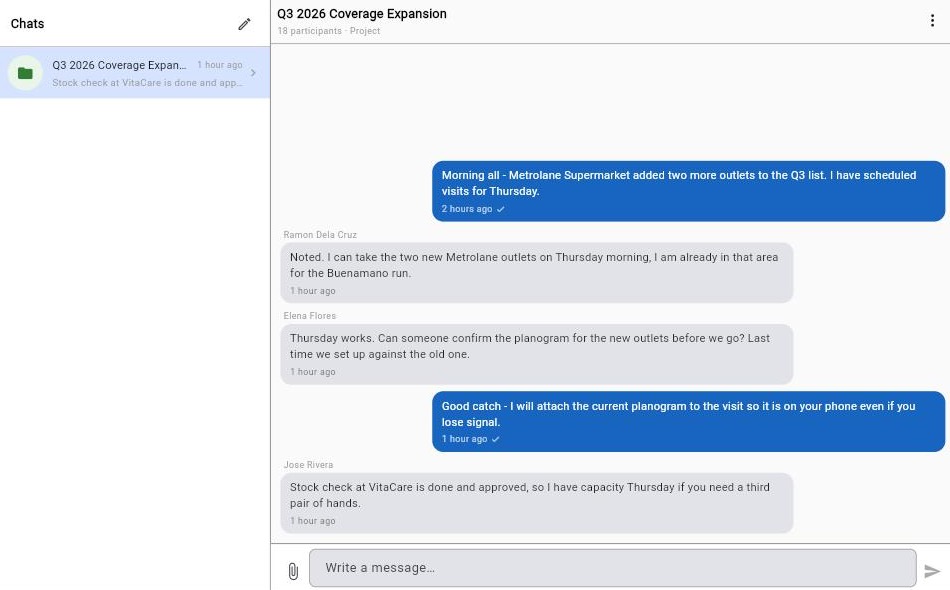Click the 1 hour ago time in chat list

pos(219,65)
